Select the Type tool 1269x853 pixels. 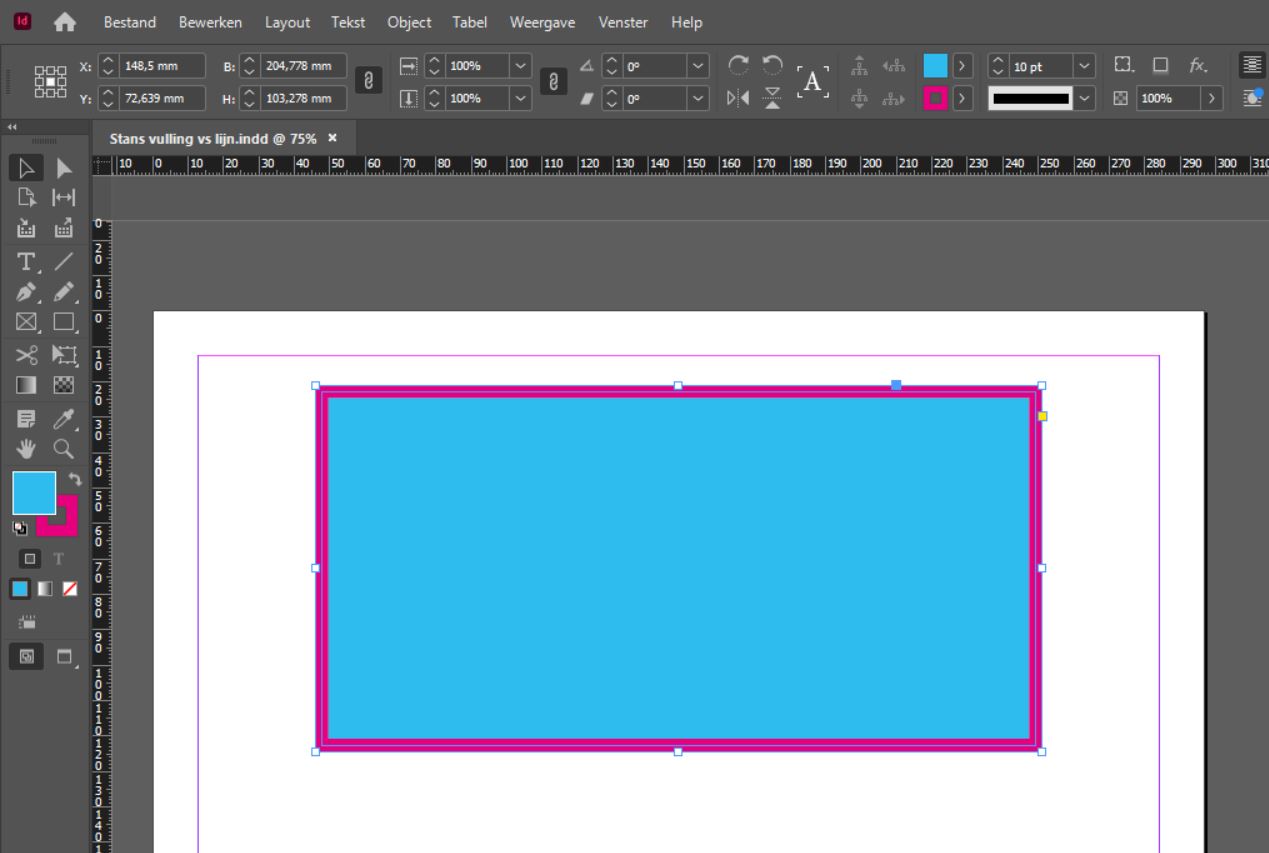click(x=27, y=262)
